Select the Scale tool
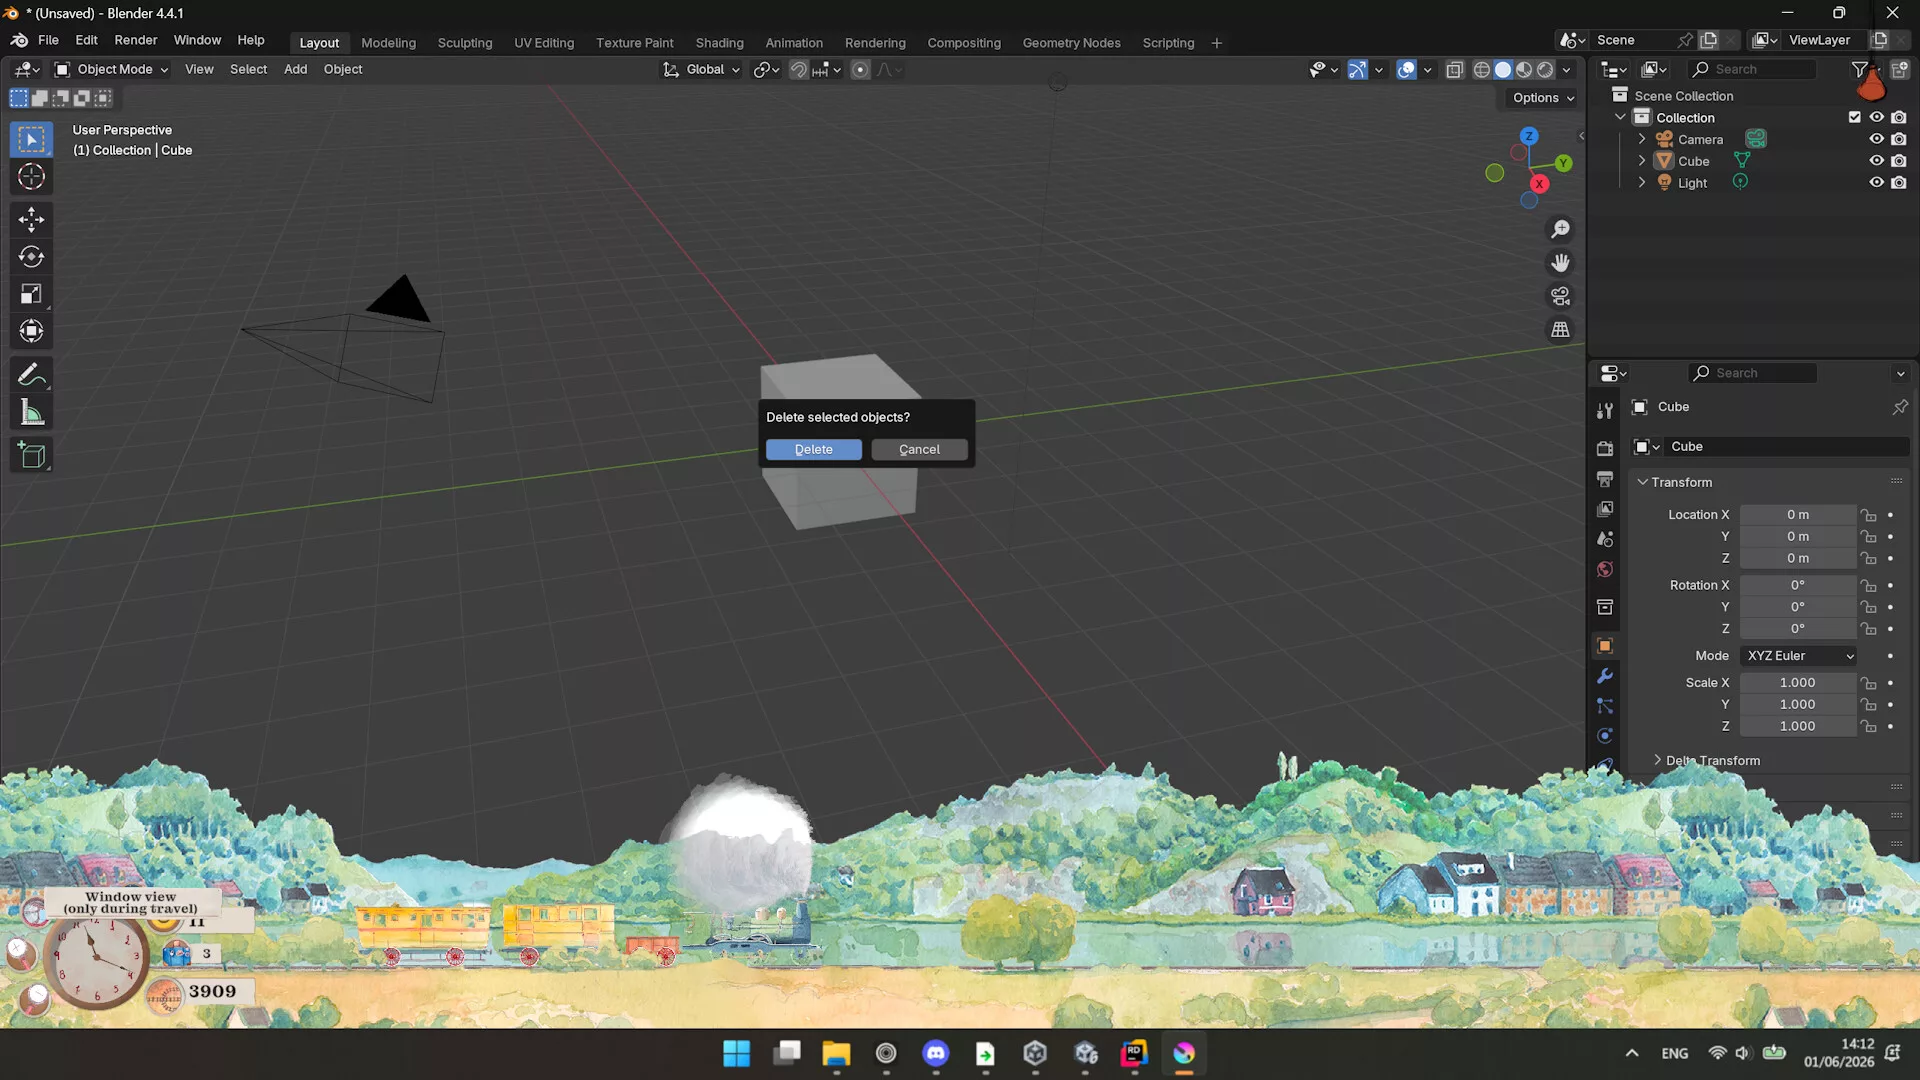This screenshot has height=1080, width=1920. pos(31,294)
